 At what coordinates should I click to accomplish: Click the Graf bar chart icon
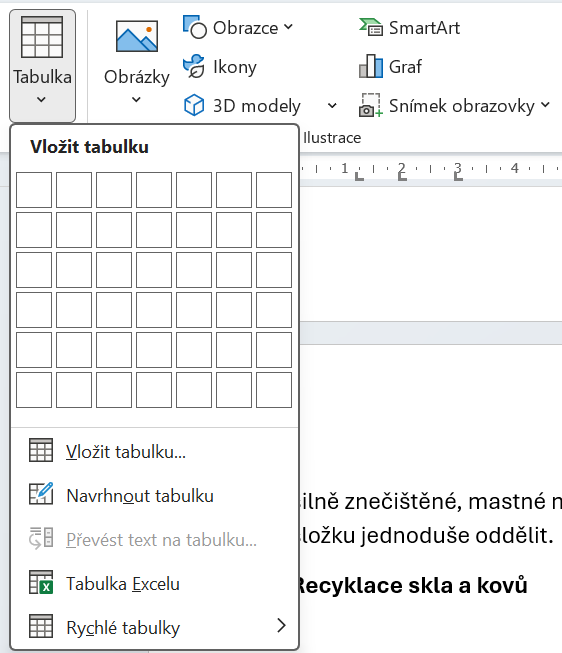tap(371, 66)
